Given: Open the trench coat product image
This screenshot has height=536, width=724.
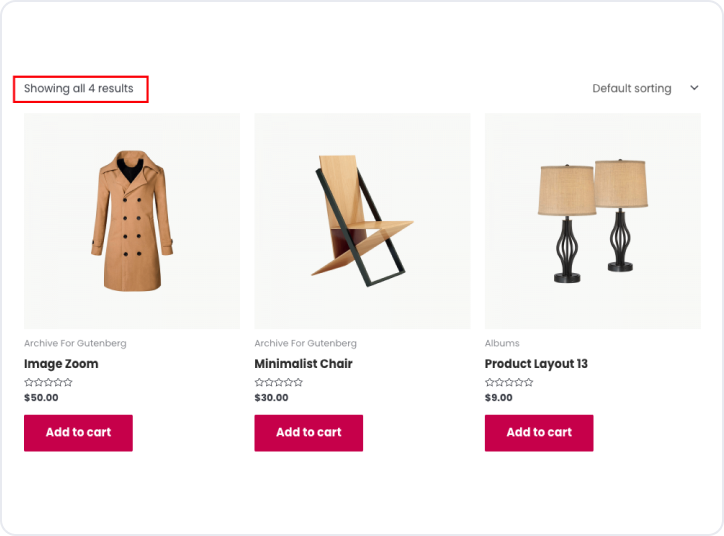Looking at the screenshot, I should [x=132, y=220].
